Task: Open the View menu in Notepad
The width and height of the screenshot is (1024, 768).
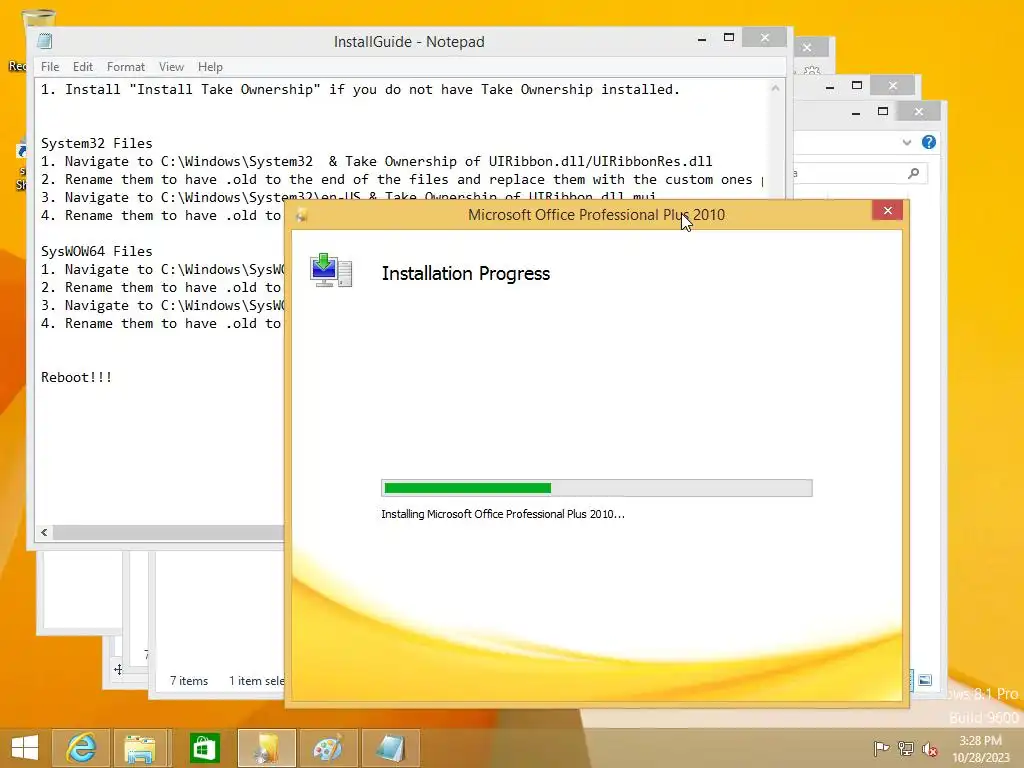Action: 171,67
